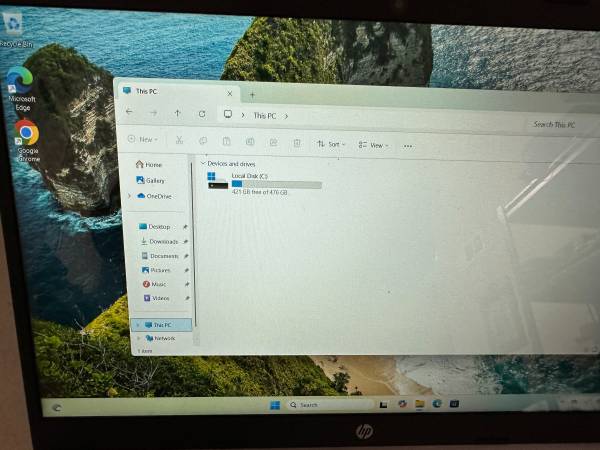600x450 pixels.
Task: Expand the OneDrive tree node
Action: tap(129, 196)
